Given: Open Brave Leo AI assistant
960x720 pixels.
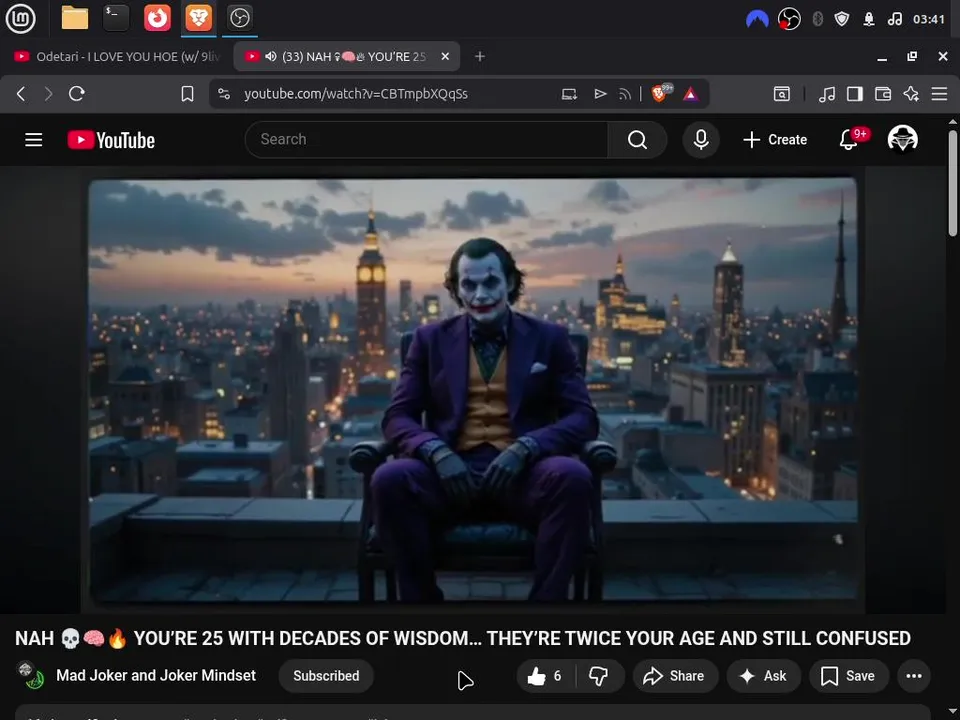Looking at the screenshot, I should coord(911,94).
